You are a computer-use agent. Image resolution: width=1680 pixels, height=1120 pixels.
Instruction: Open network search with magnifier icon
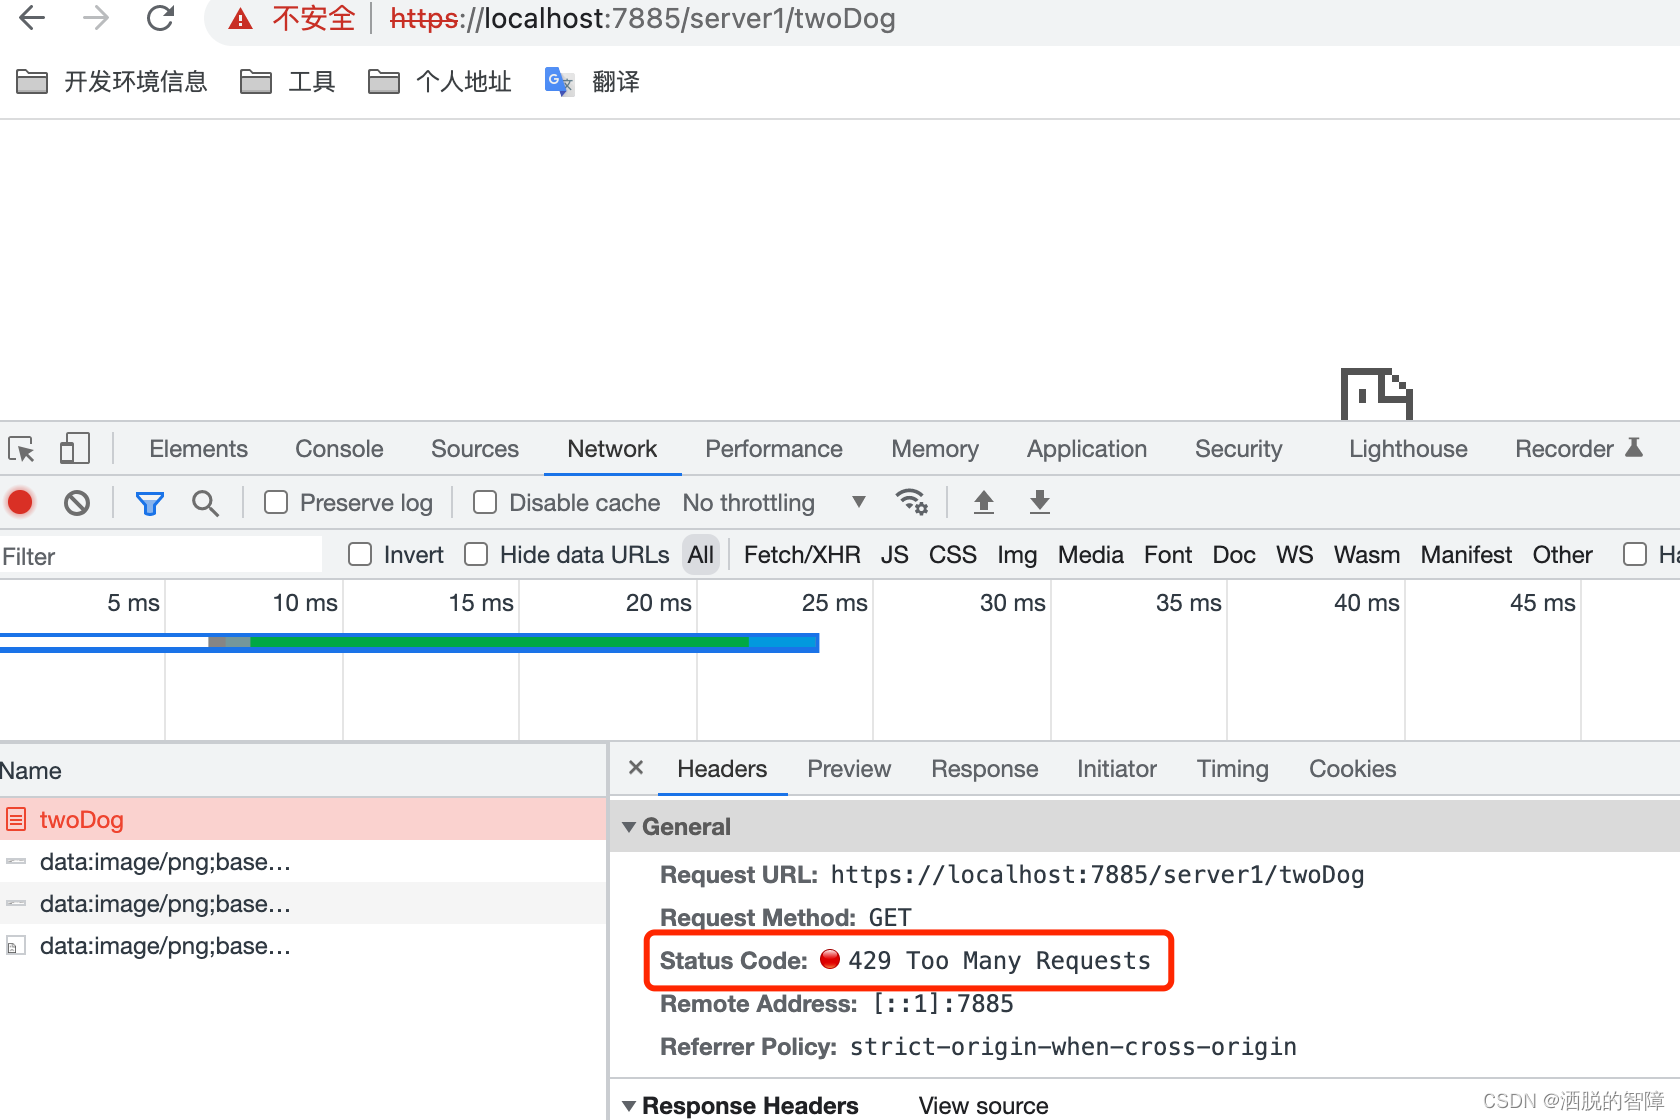(205, 503)
